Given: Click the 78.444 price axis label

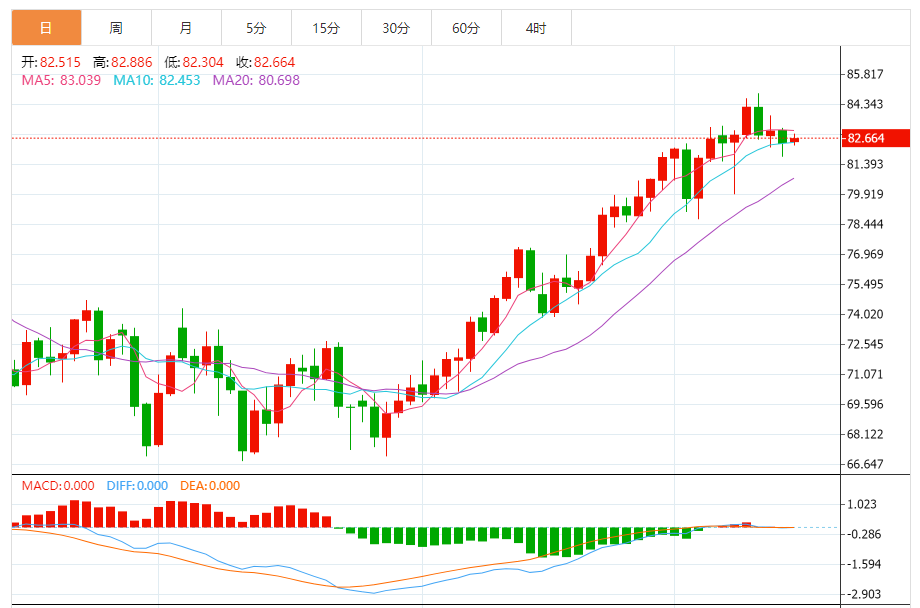Looking at the screenshot, I should (x=865, y=224).
